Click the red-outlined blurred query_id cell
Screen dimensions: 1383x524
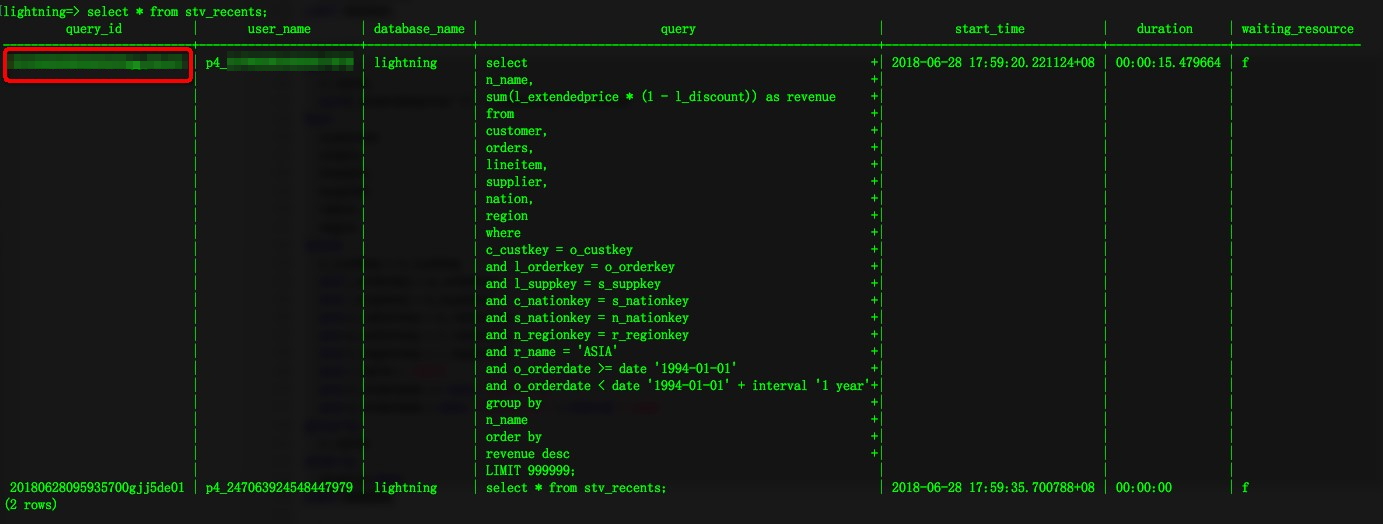pos(97,64)
